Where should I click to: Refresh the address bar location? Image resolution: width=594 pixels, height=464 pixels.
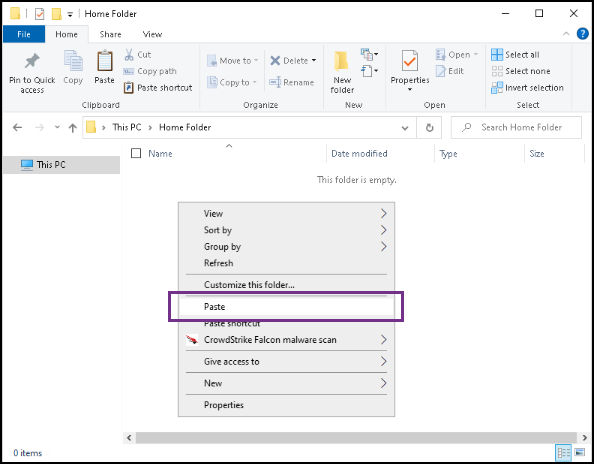click(x=429, y=128)
